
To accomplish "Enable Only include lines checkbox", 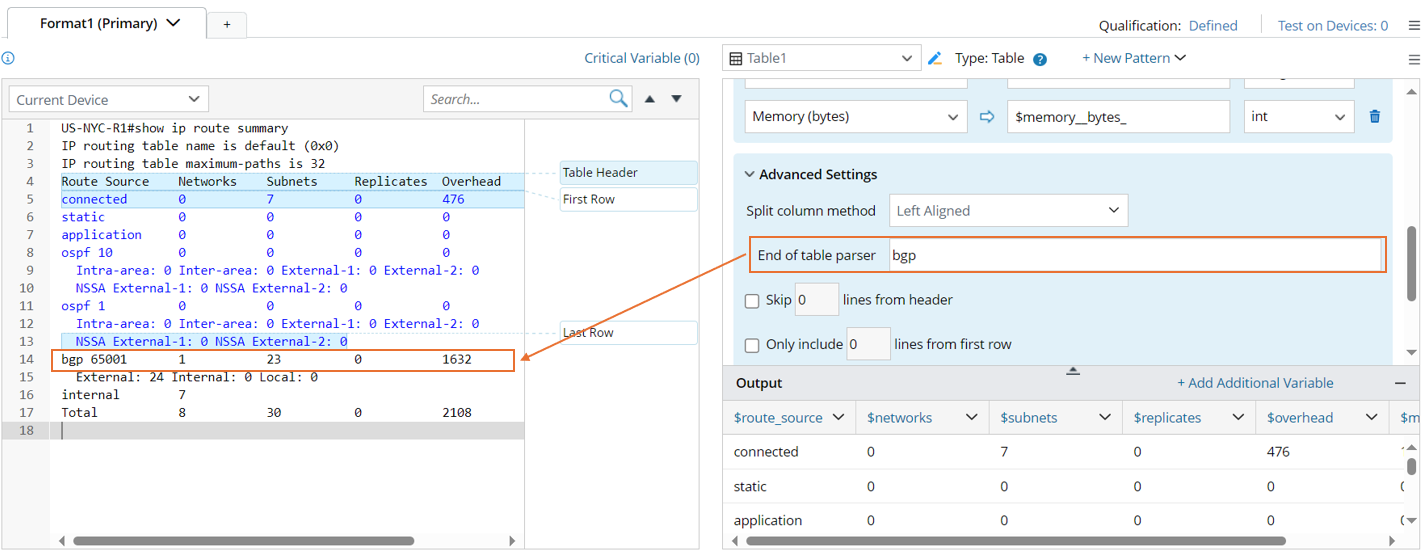I will 752,345.
